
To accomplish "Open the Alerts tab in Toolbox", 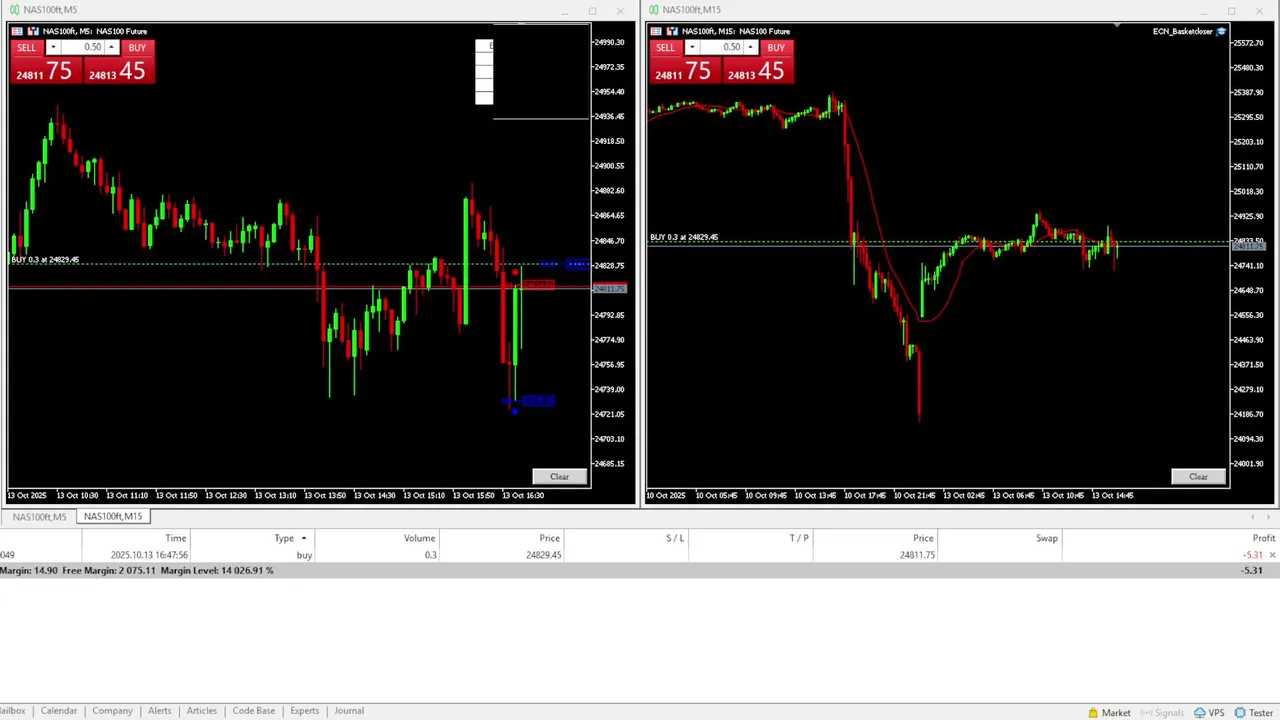I will coord(160,711).
